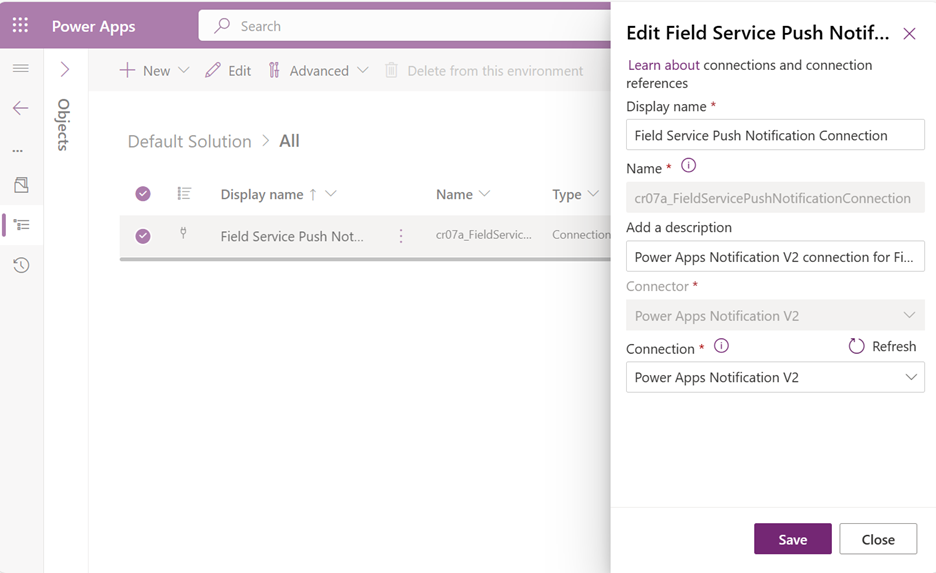Open the Field Service Push Not... item

coord(292,236)
